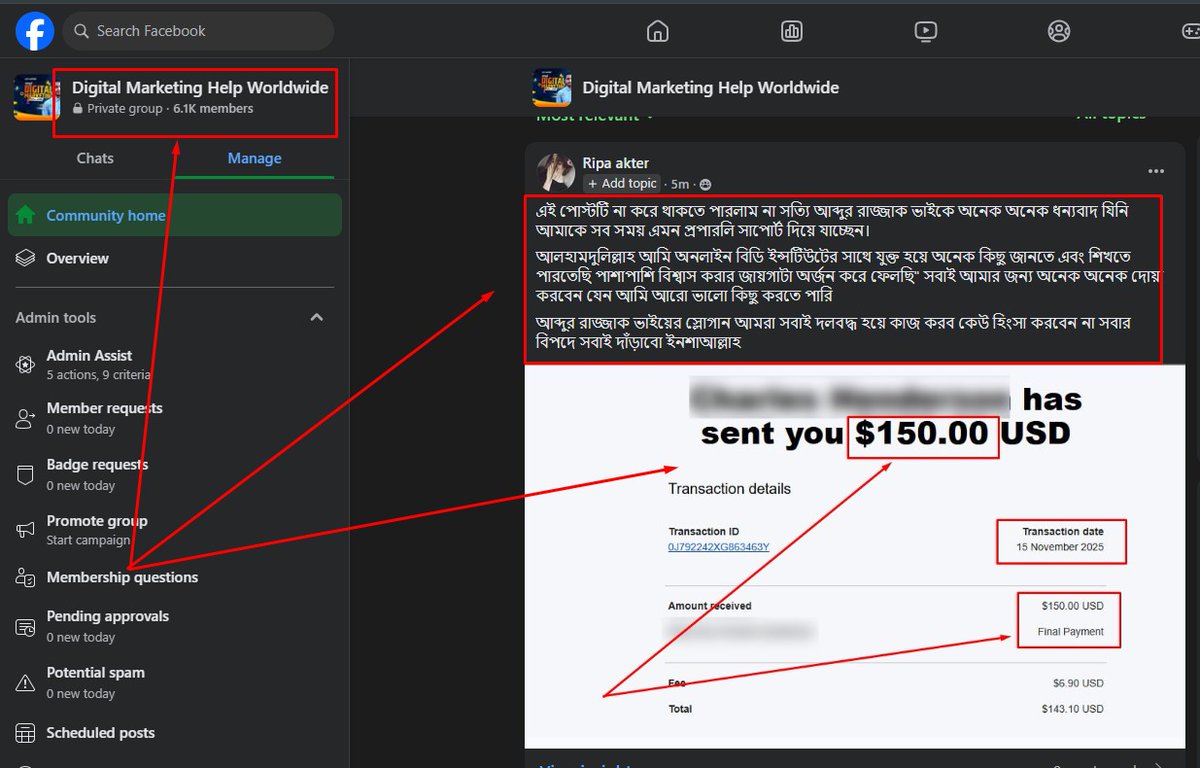
Task: Switch to the Chats tab
Action: [x=95, y=158]
